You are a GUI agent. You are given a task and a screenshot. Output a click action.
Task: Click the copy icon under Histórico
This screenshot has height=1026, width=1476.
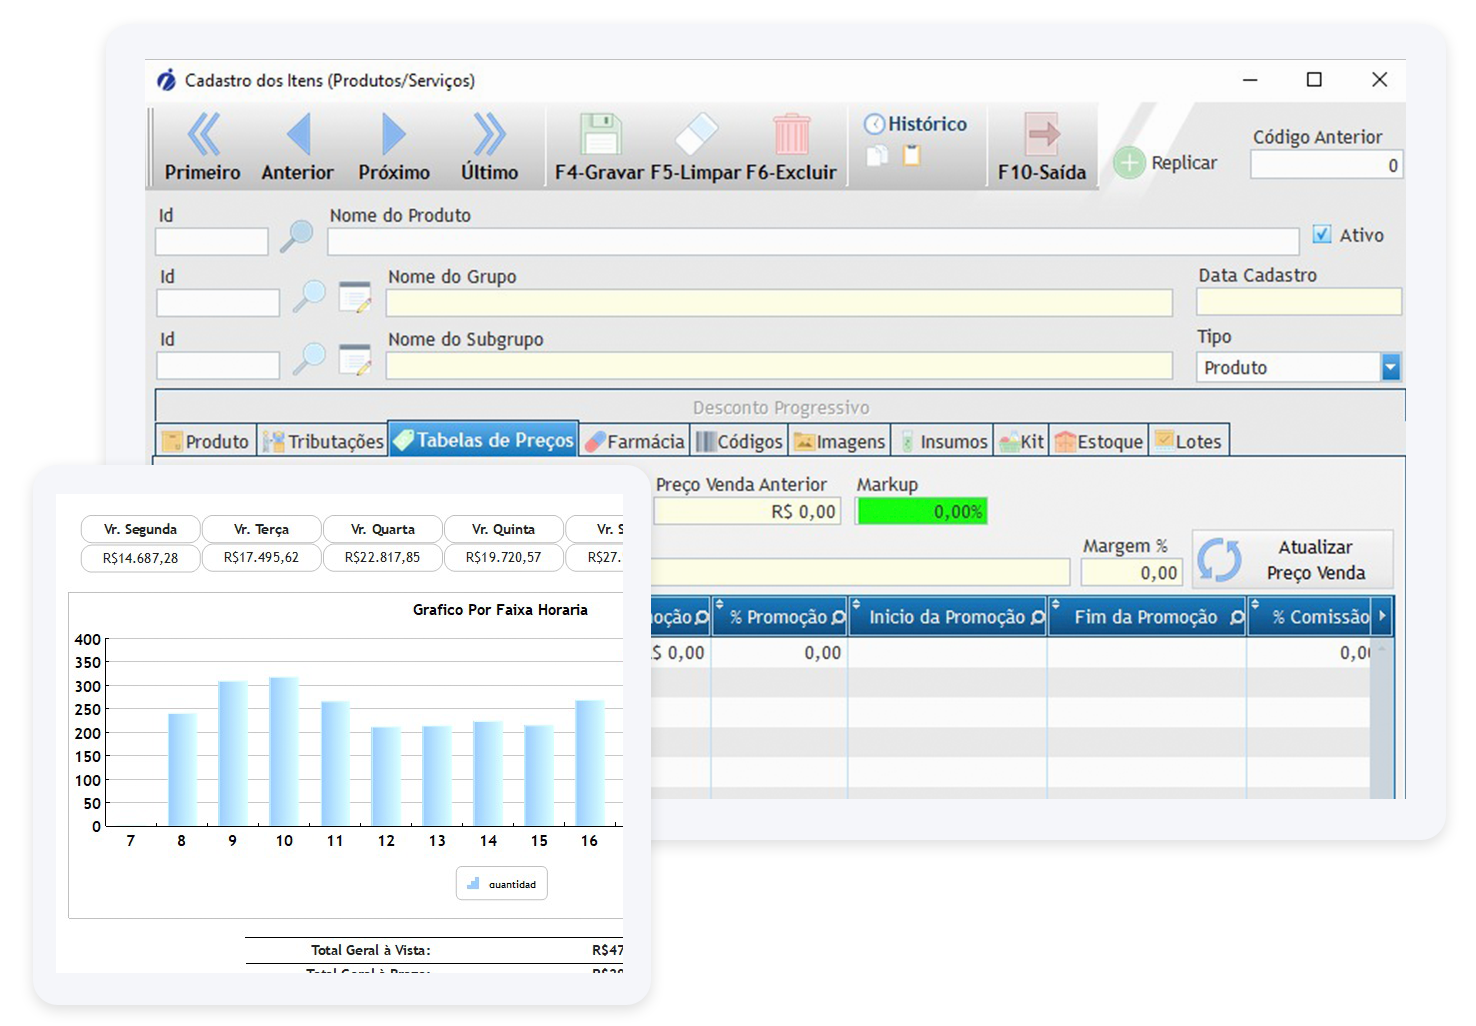click(x=877, y=156)
